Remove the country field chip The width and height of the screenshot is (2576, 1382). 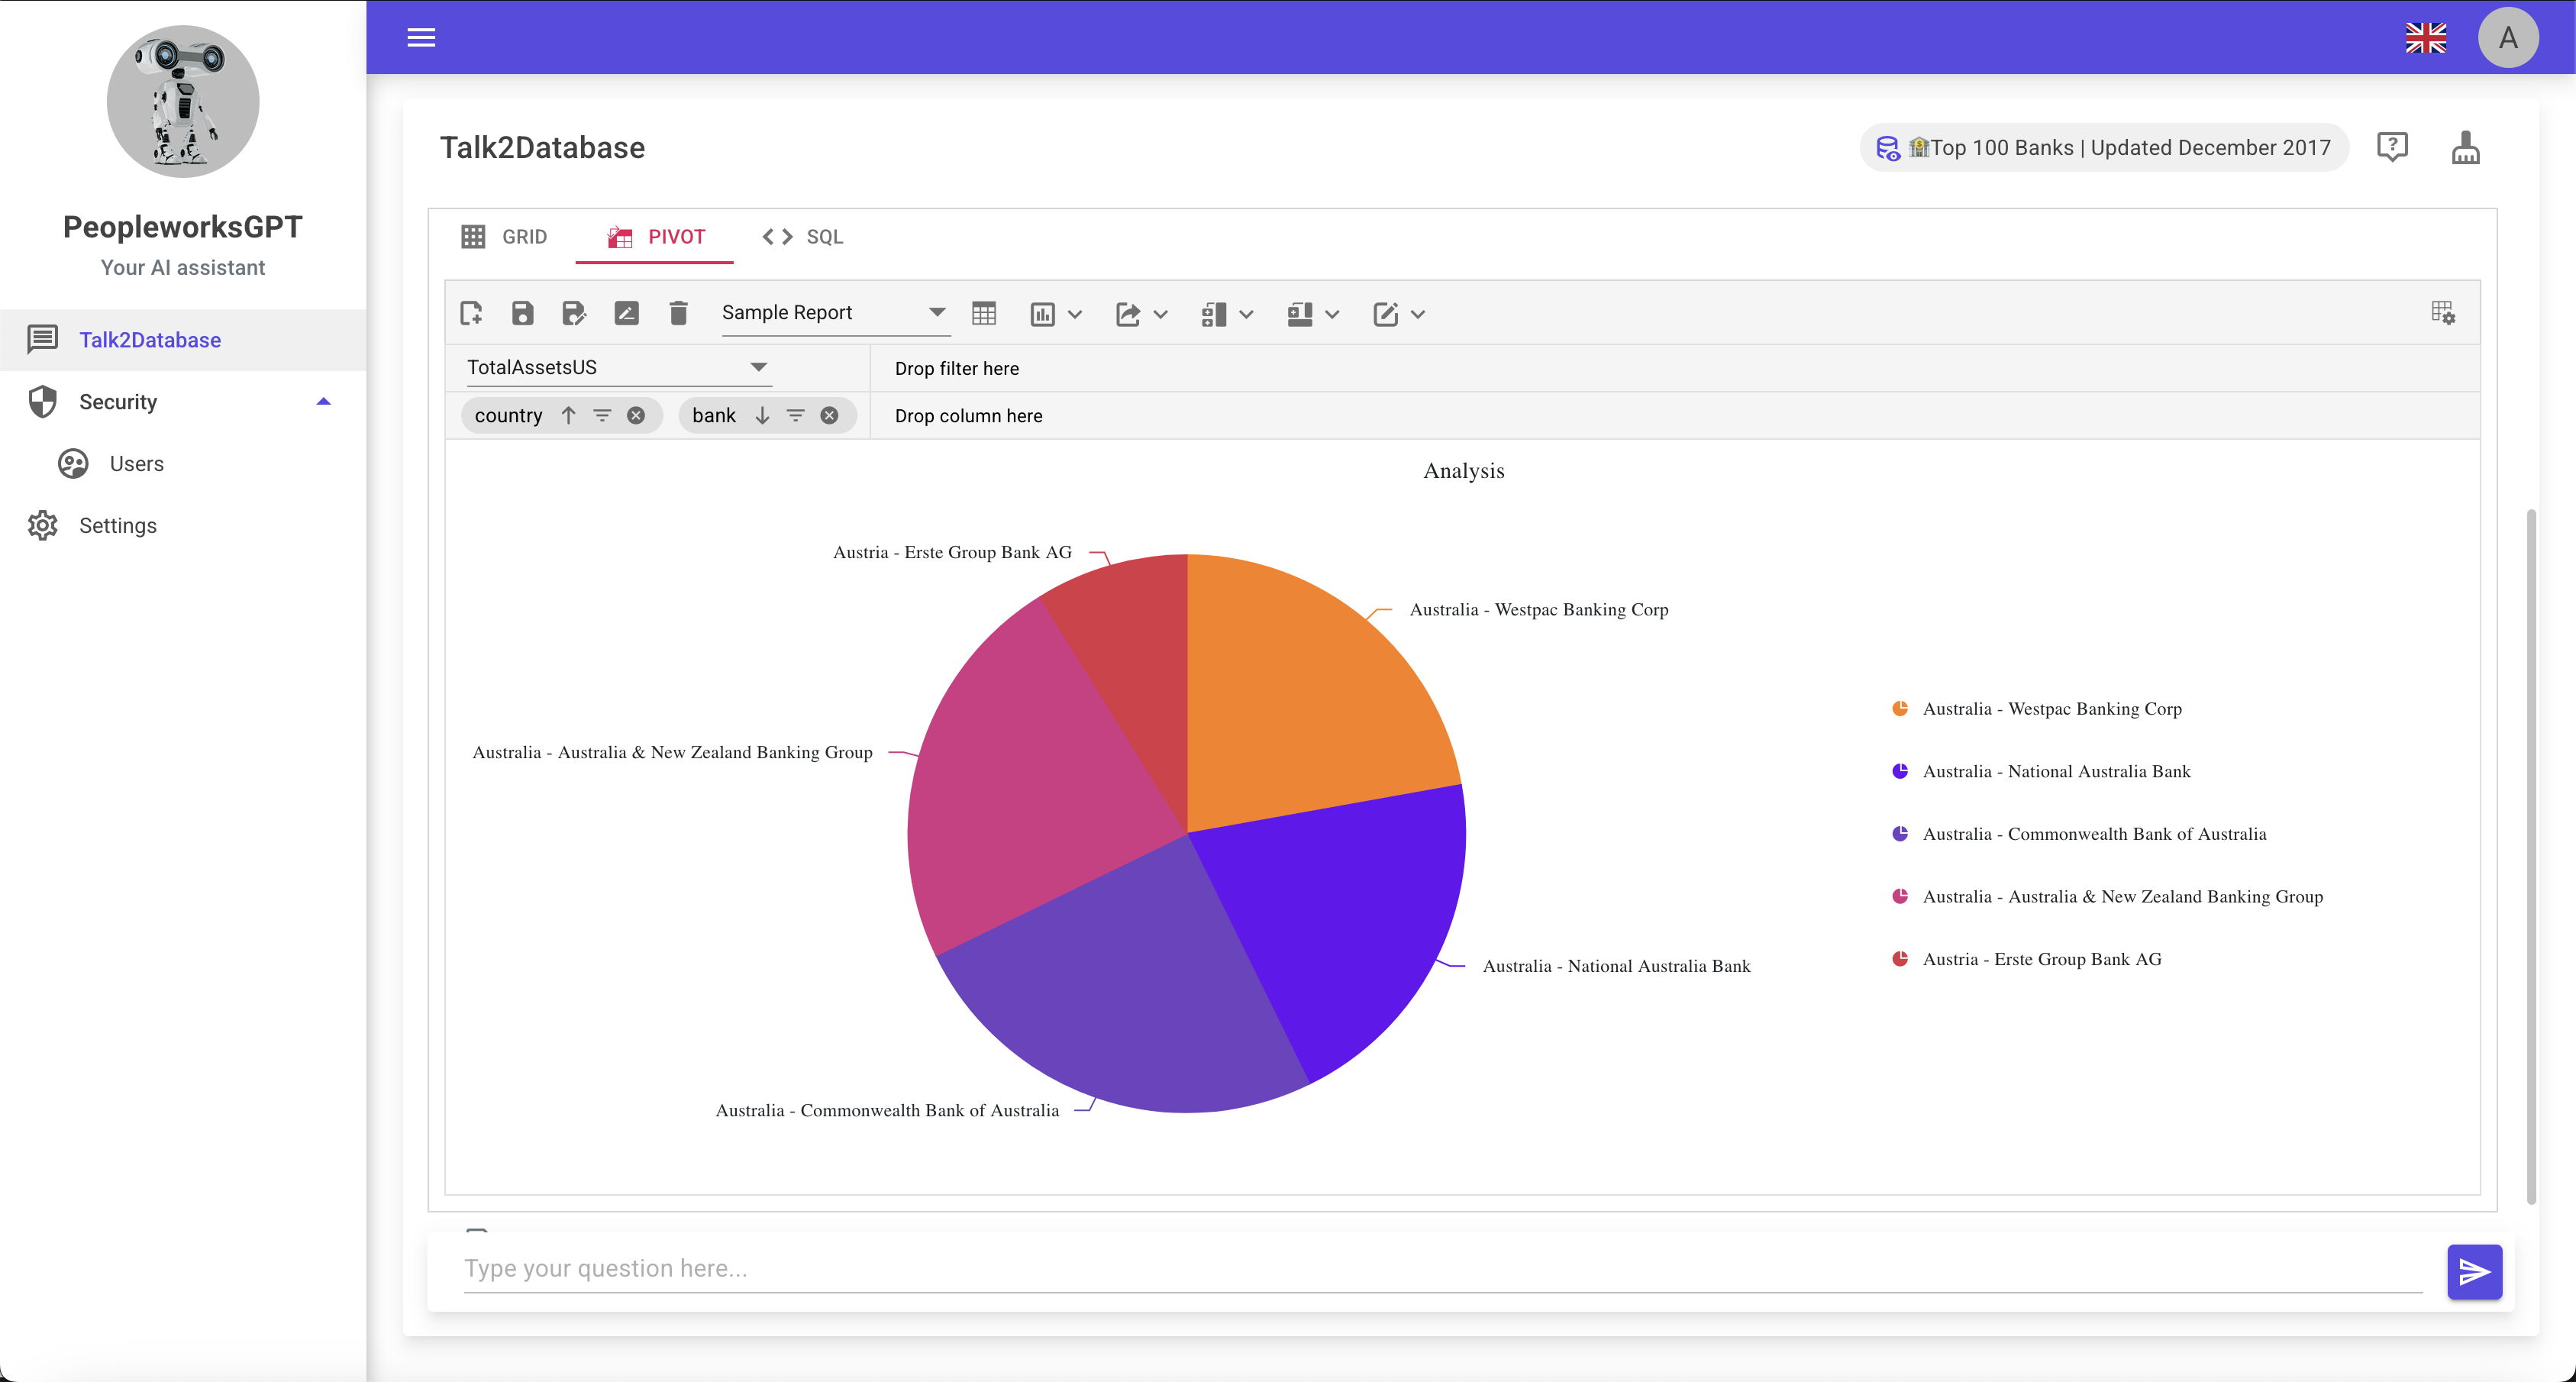pyautogui.click(x=636, y=415)
